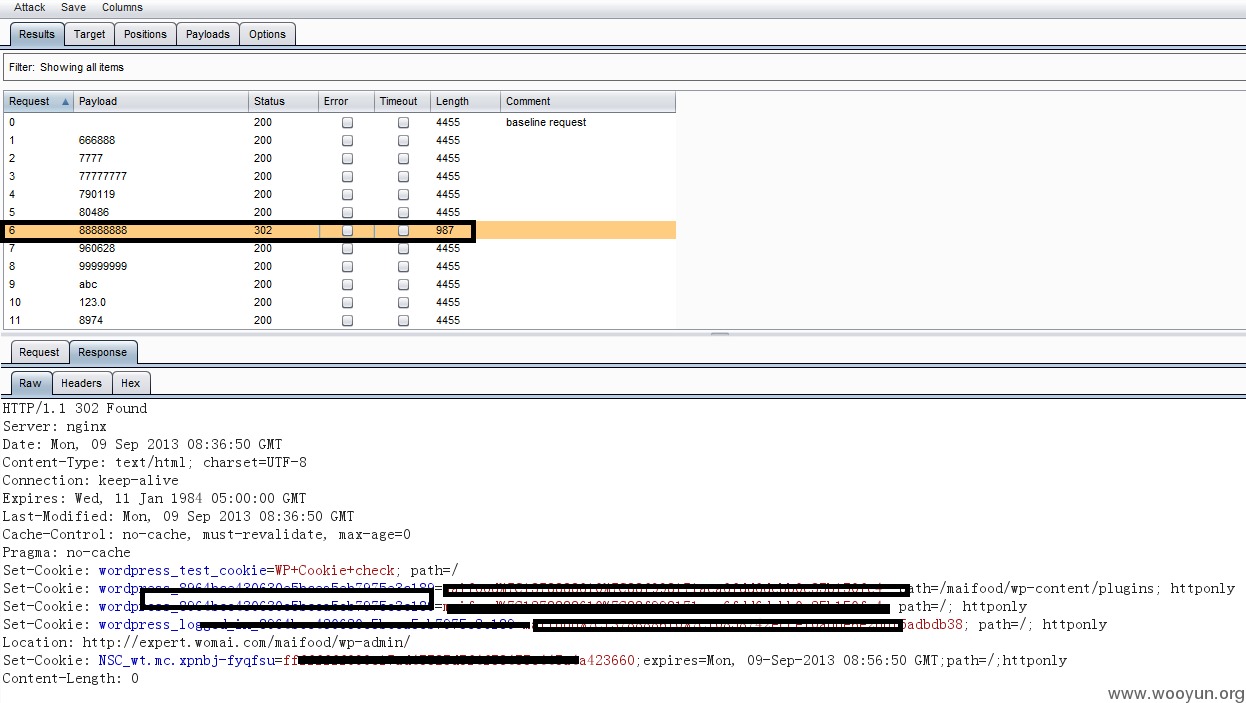Viewport: 1246px width, 703px height.
Task: Switch to the Headers view tab
Action: (x=81, y=383)
